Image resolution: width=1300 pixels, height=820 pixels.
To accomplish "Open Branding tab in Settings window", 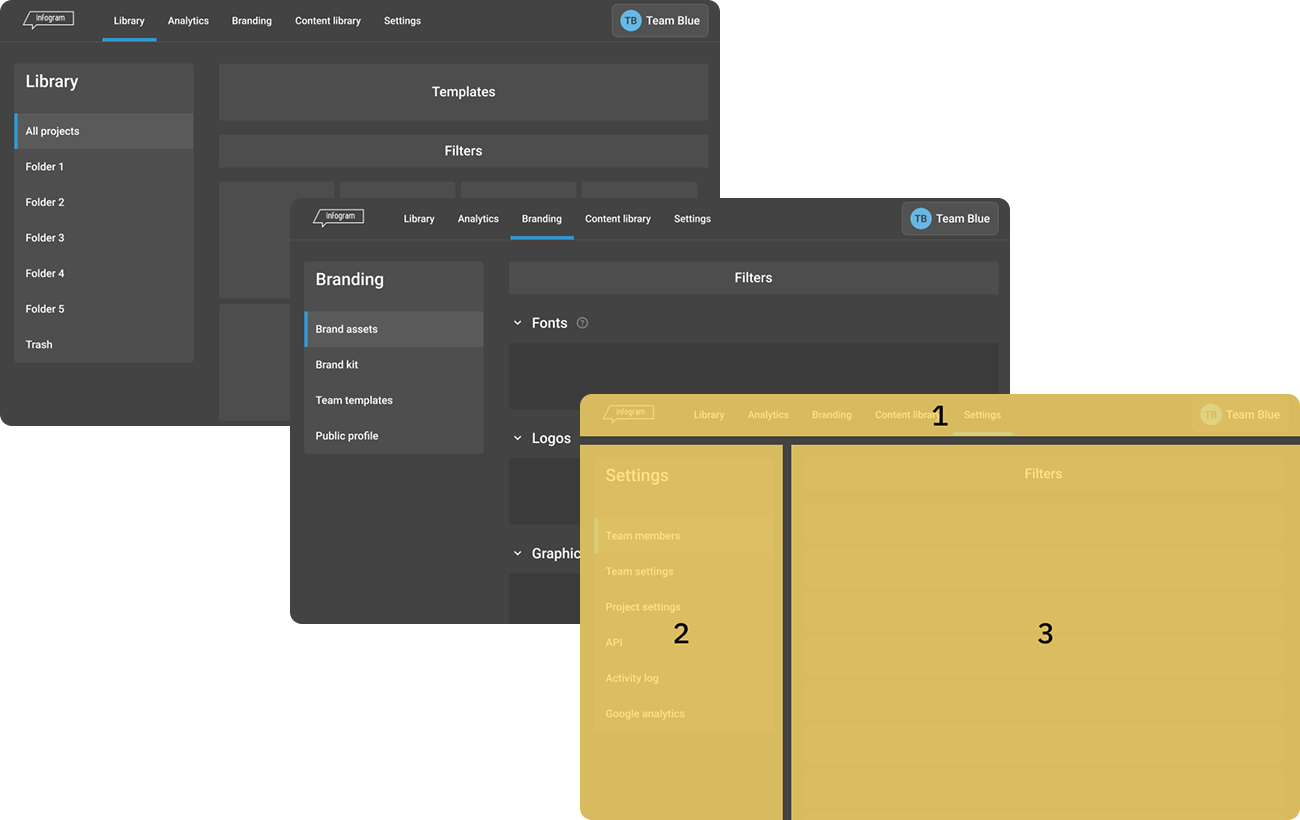I will (x=832, y=415).
